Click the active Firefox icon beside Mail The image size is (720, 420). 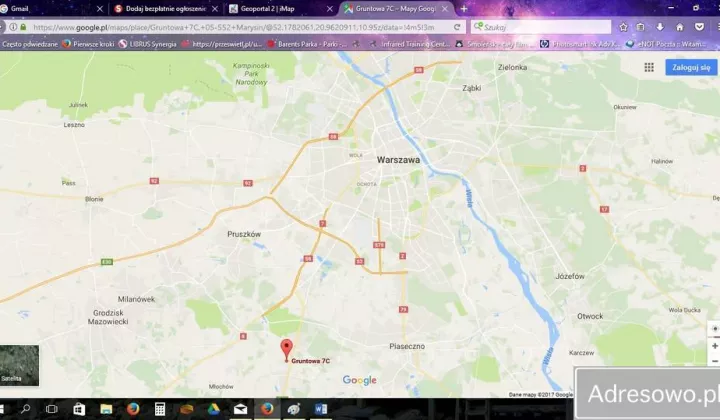tap(267, 409)
